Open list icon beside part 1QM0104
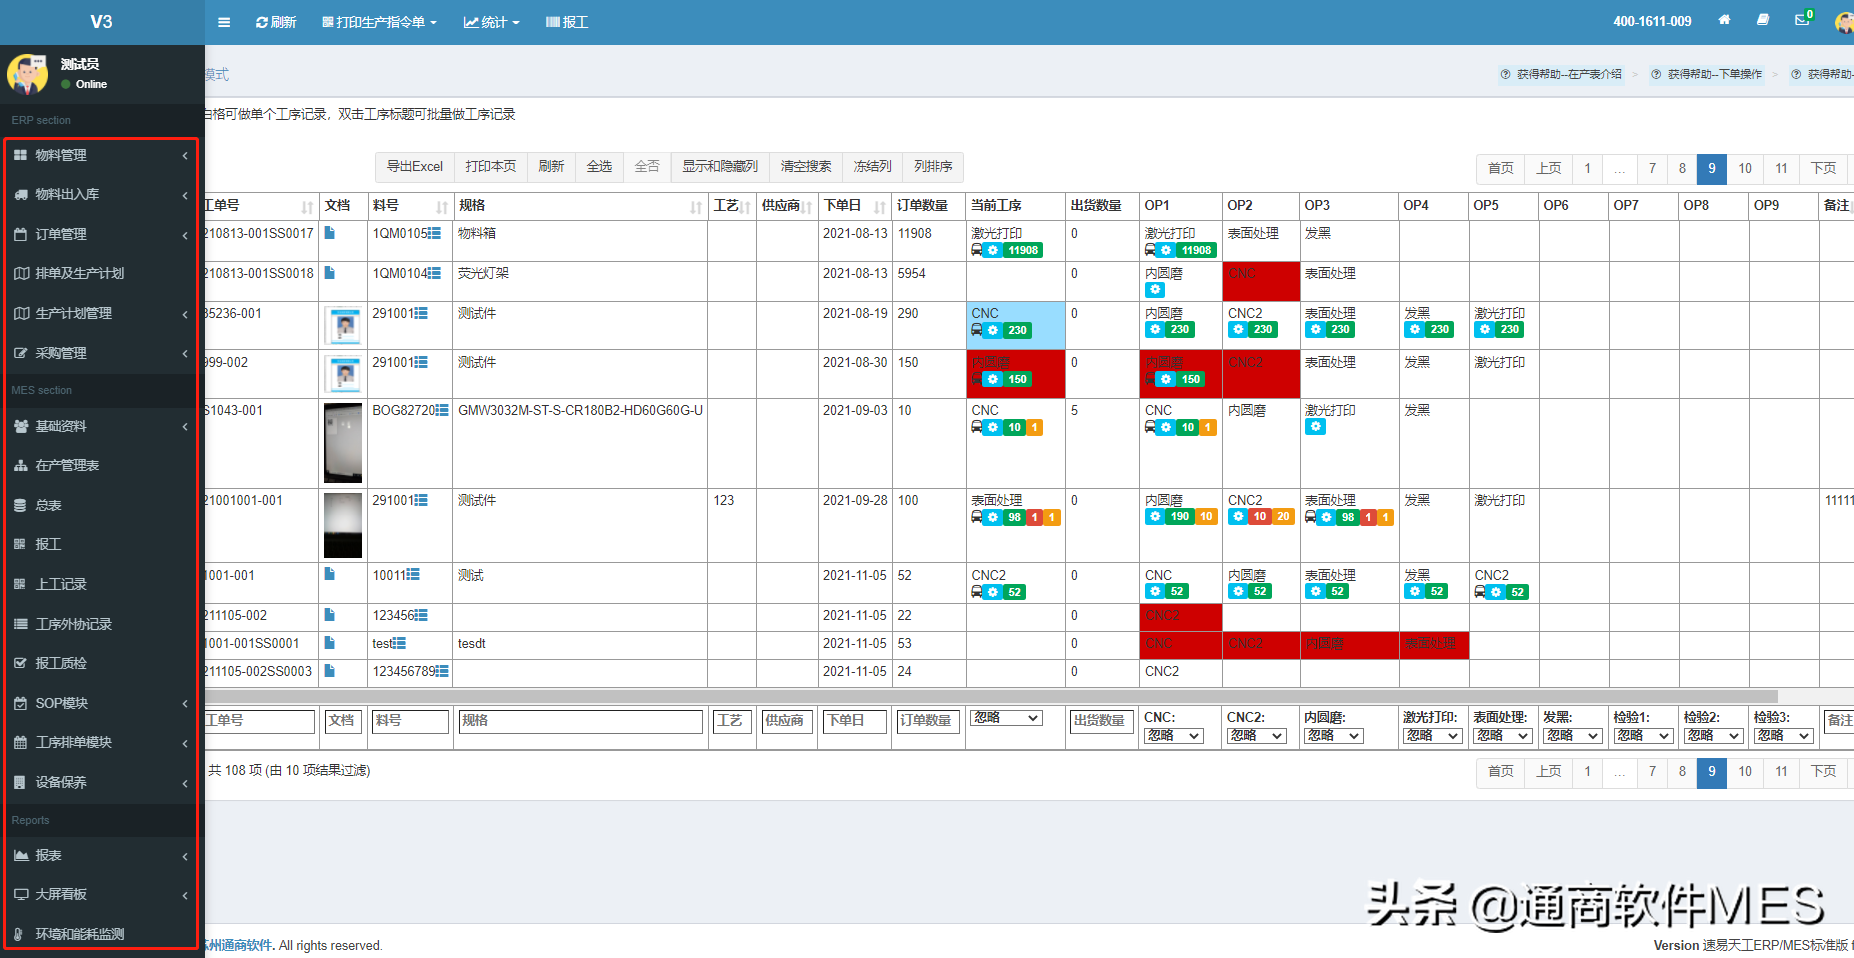 (x=435, y=273)
